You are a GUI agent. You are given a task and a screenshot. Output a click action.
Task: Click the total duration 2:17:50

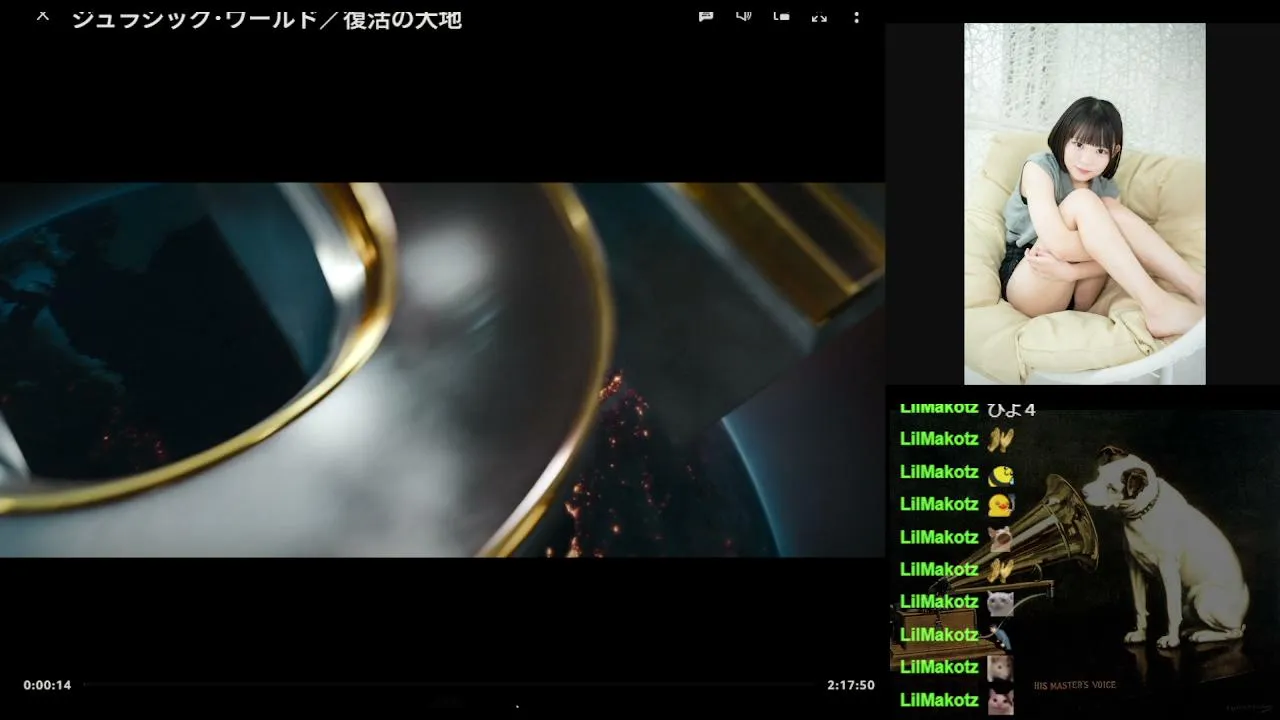click(x=851, y=685)
